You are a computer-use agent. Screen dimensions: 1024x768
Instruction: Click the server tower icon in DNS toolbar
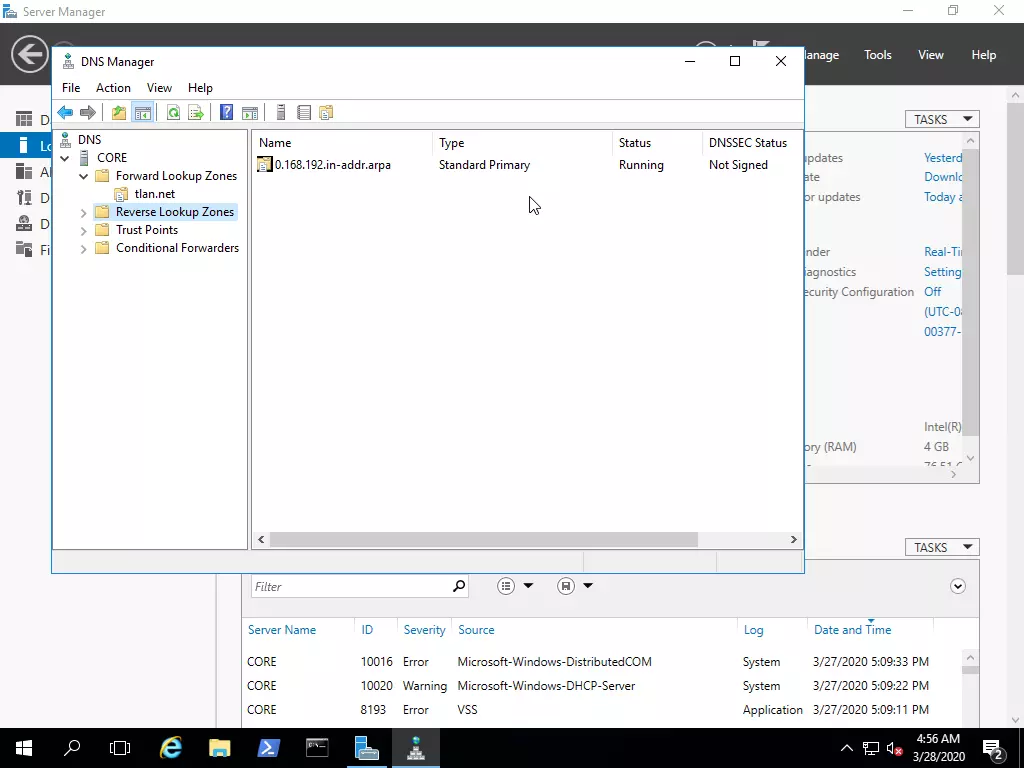tap(281, 112)
